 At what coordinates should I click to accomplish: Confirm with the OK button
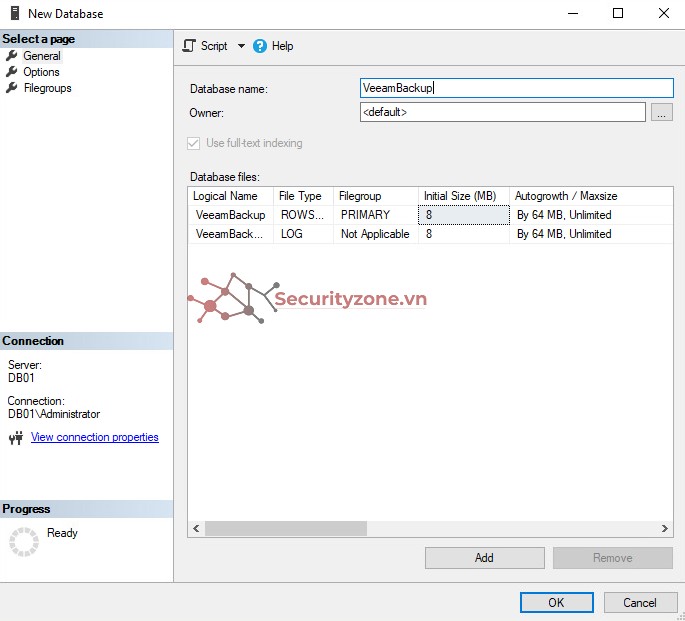(557, 603)
